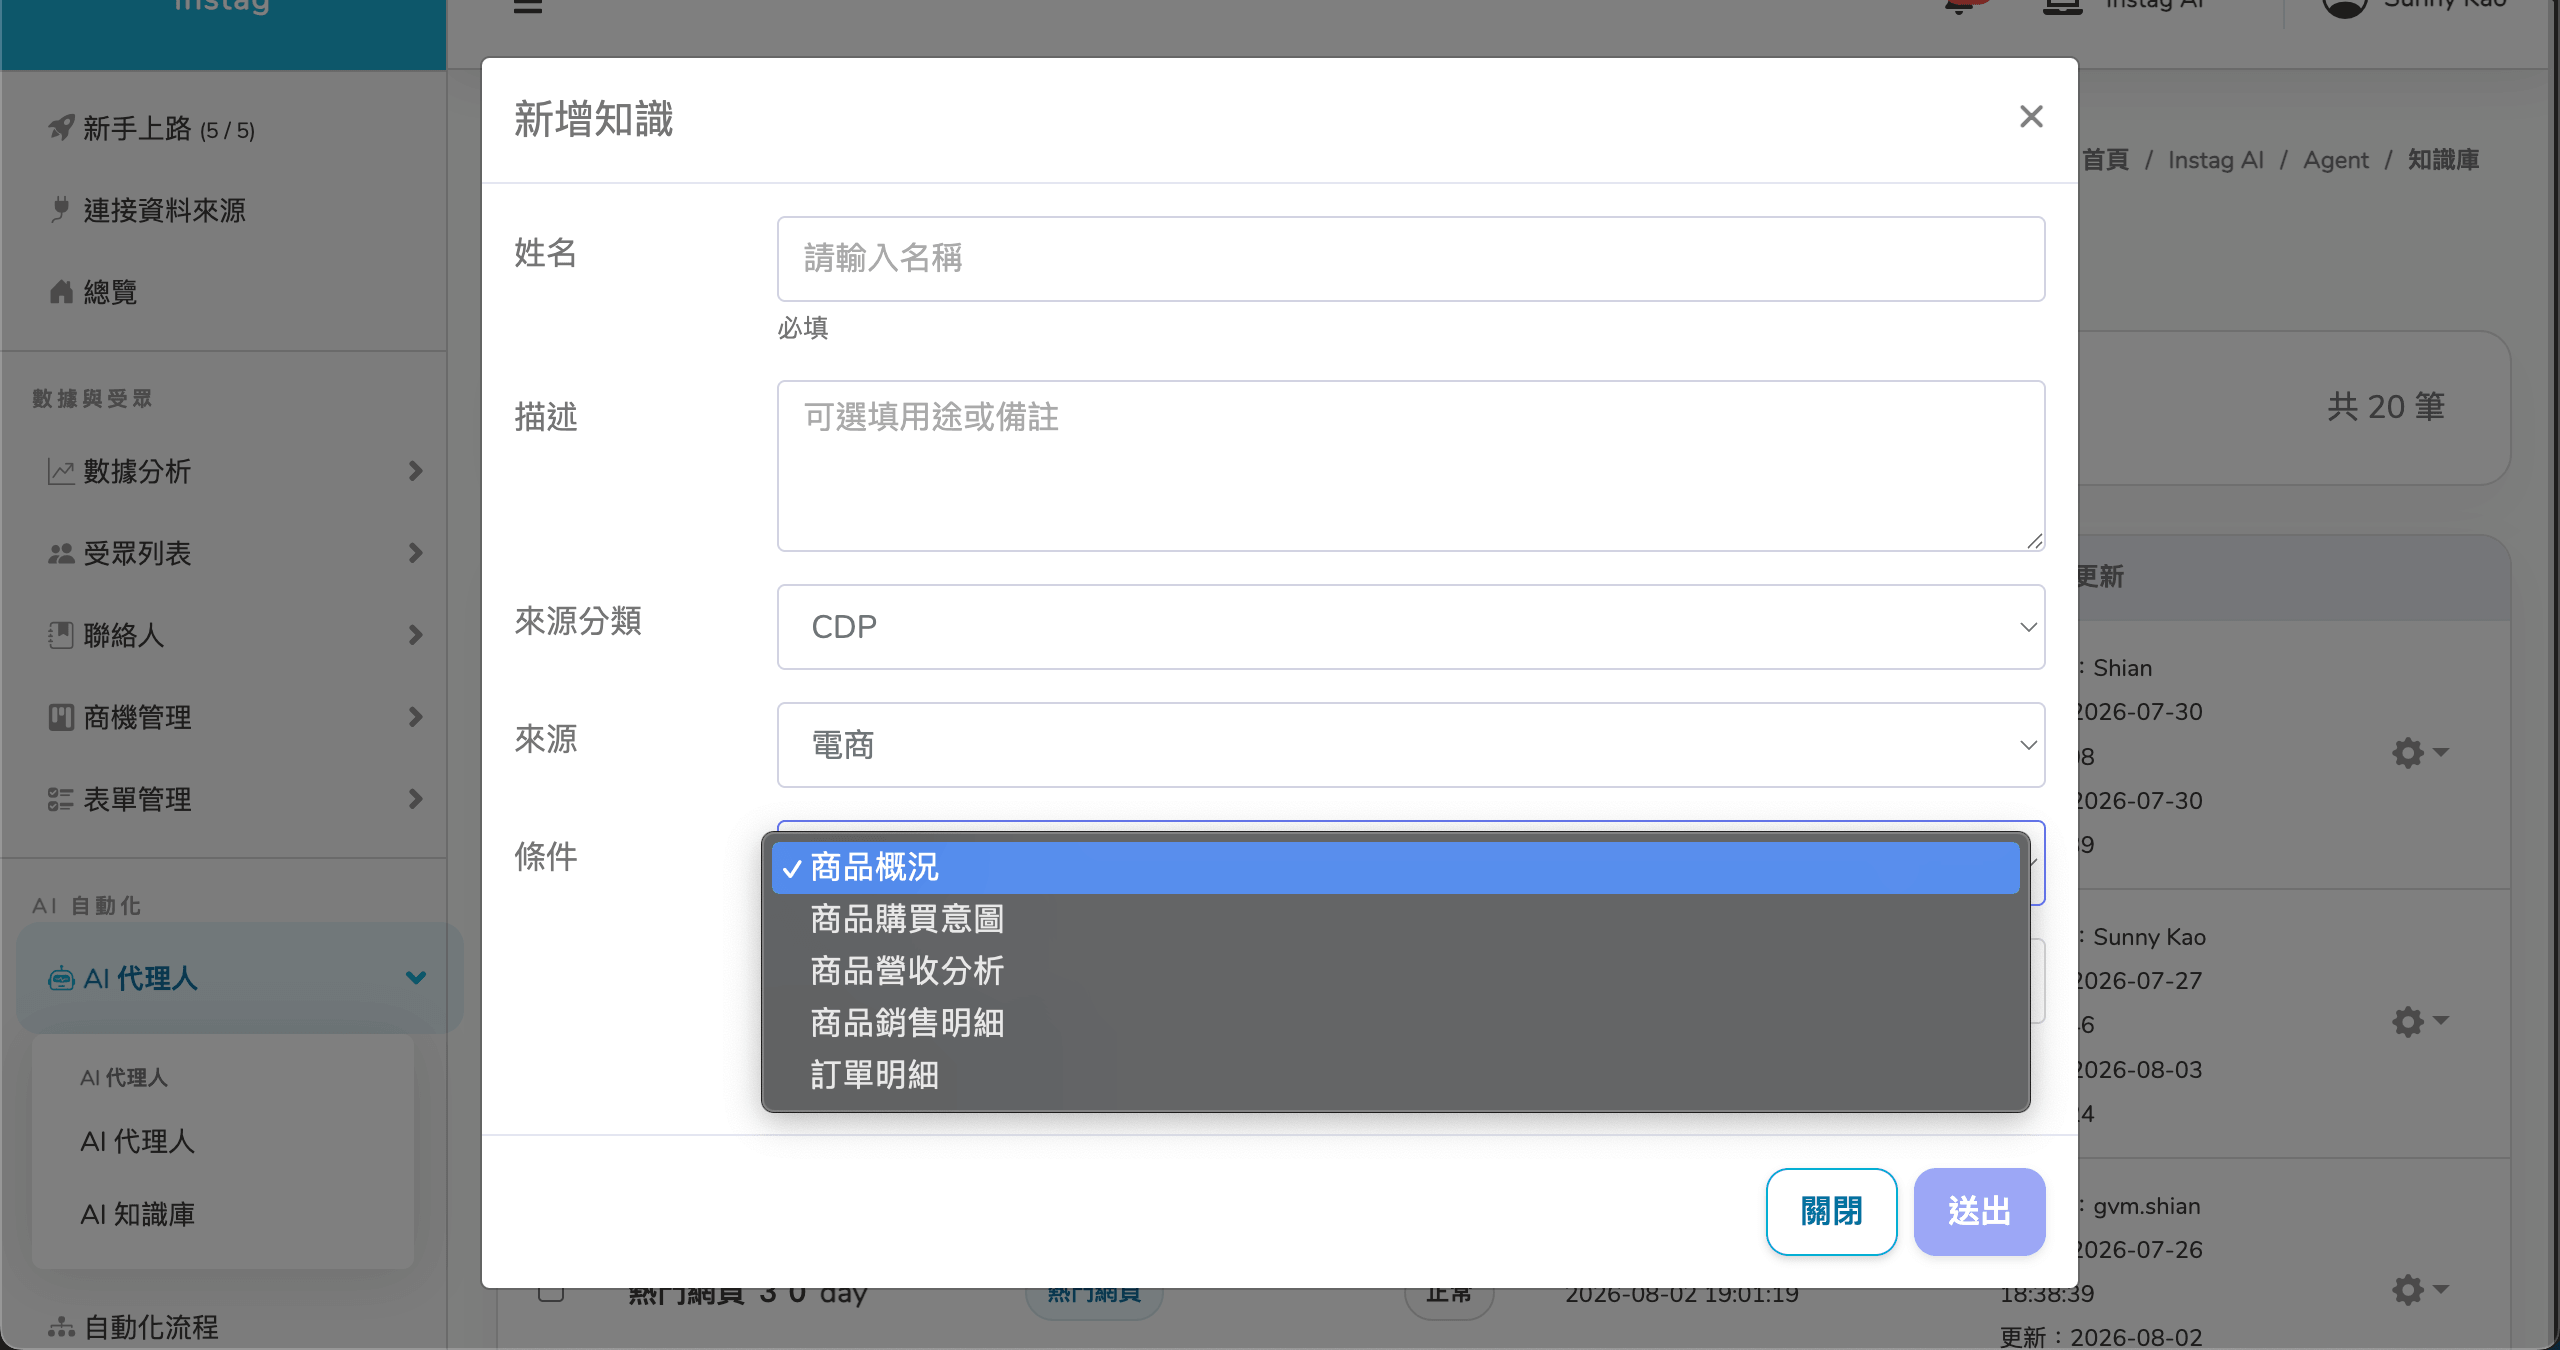
Task: Click 表單管理 form icon
Action: [61, 800]
